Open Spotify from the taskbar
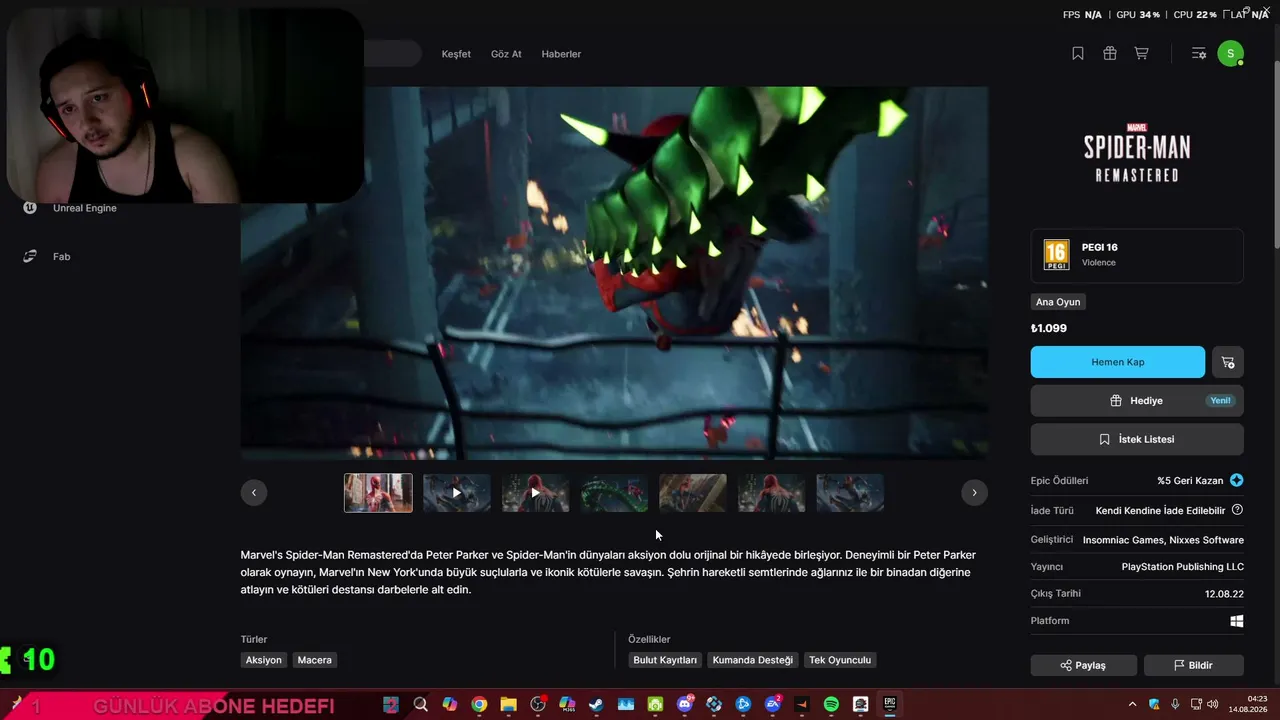Screen dimensions: 1280x720 (x=831, y=705)
